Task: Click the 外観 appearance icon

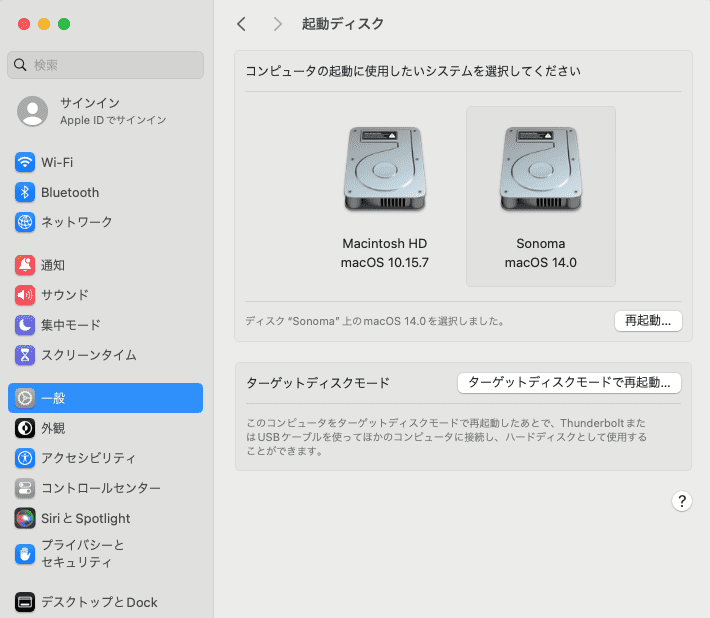Action: pos(25,428)
